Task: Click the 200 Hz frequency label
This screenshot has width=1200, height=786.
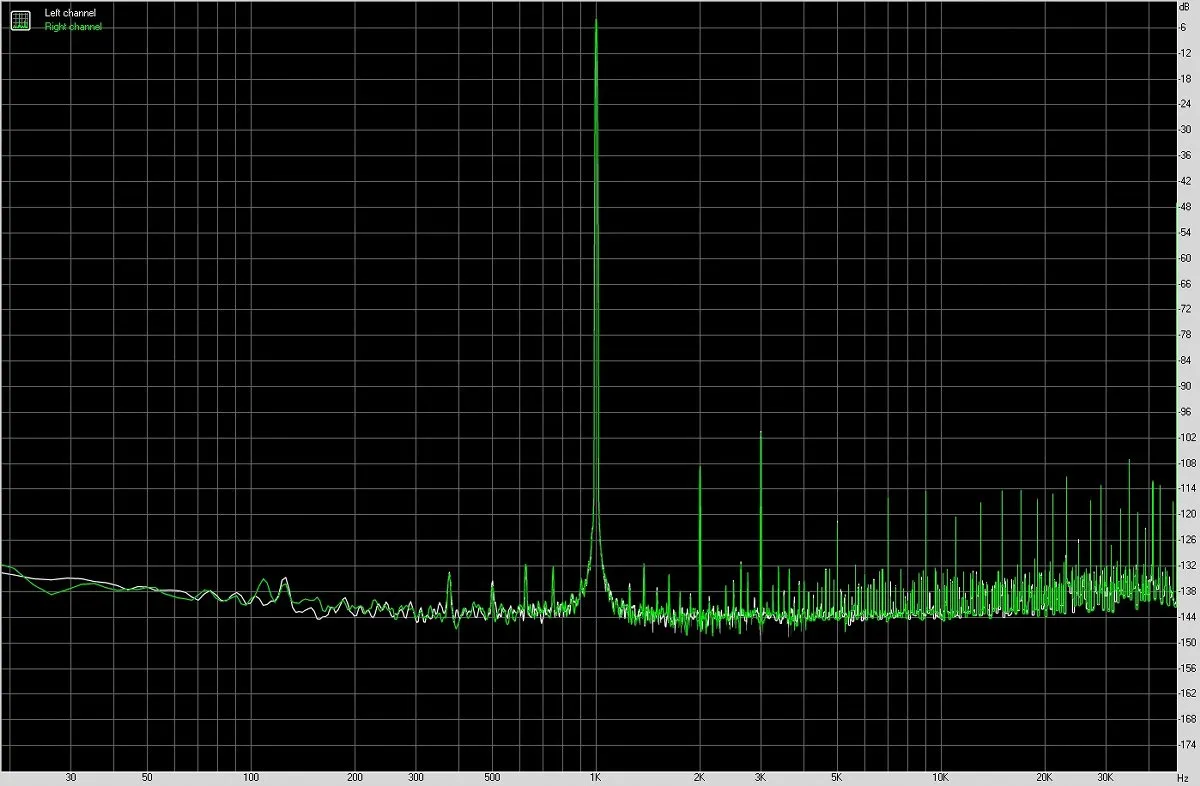Action: (x=355, y=777)
